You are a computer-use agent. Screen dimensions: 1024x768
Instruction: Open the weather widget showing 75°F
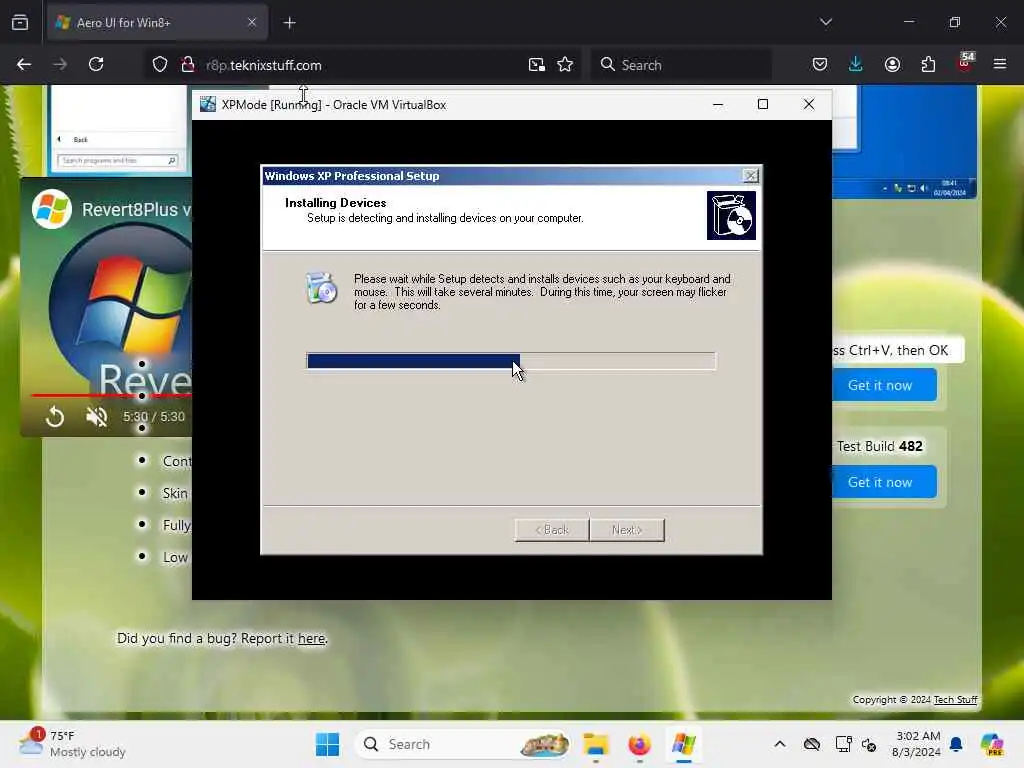[x=72, y=744]
